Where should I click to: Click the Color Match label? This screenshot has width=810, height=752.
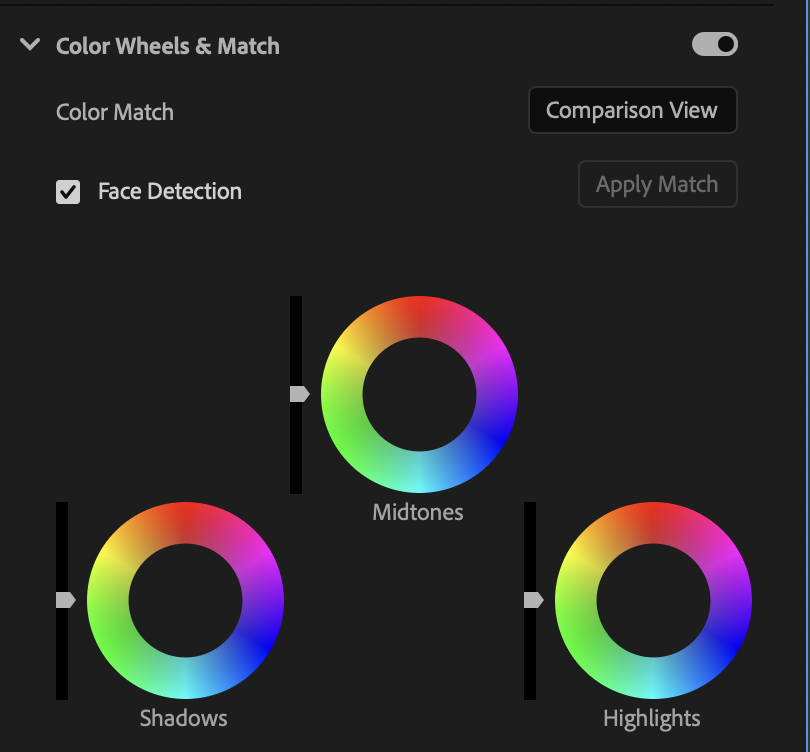click(x=115, y=112)
